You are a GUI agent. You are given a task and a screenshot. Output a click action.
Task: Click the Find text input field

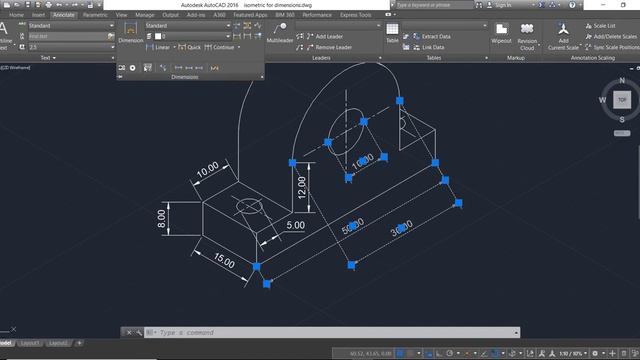point(68,36)
